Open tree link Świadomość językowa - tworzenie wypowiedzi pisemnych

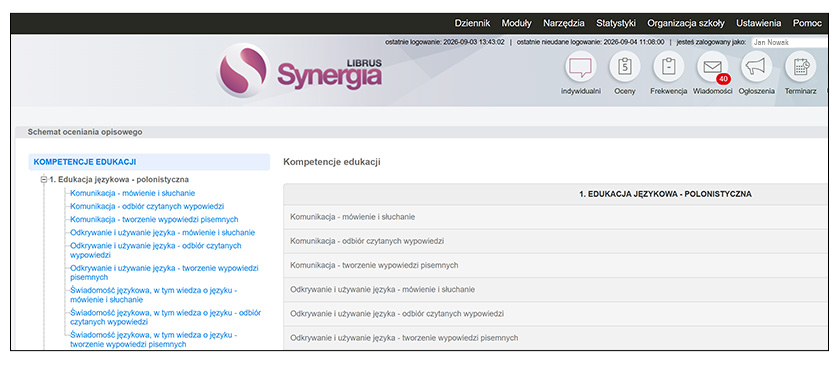coord(154,339)
